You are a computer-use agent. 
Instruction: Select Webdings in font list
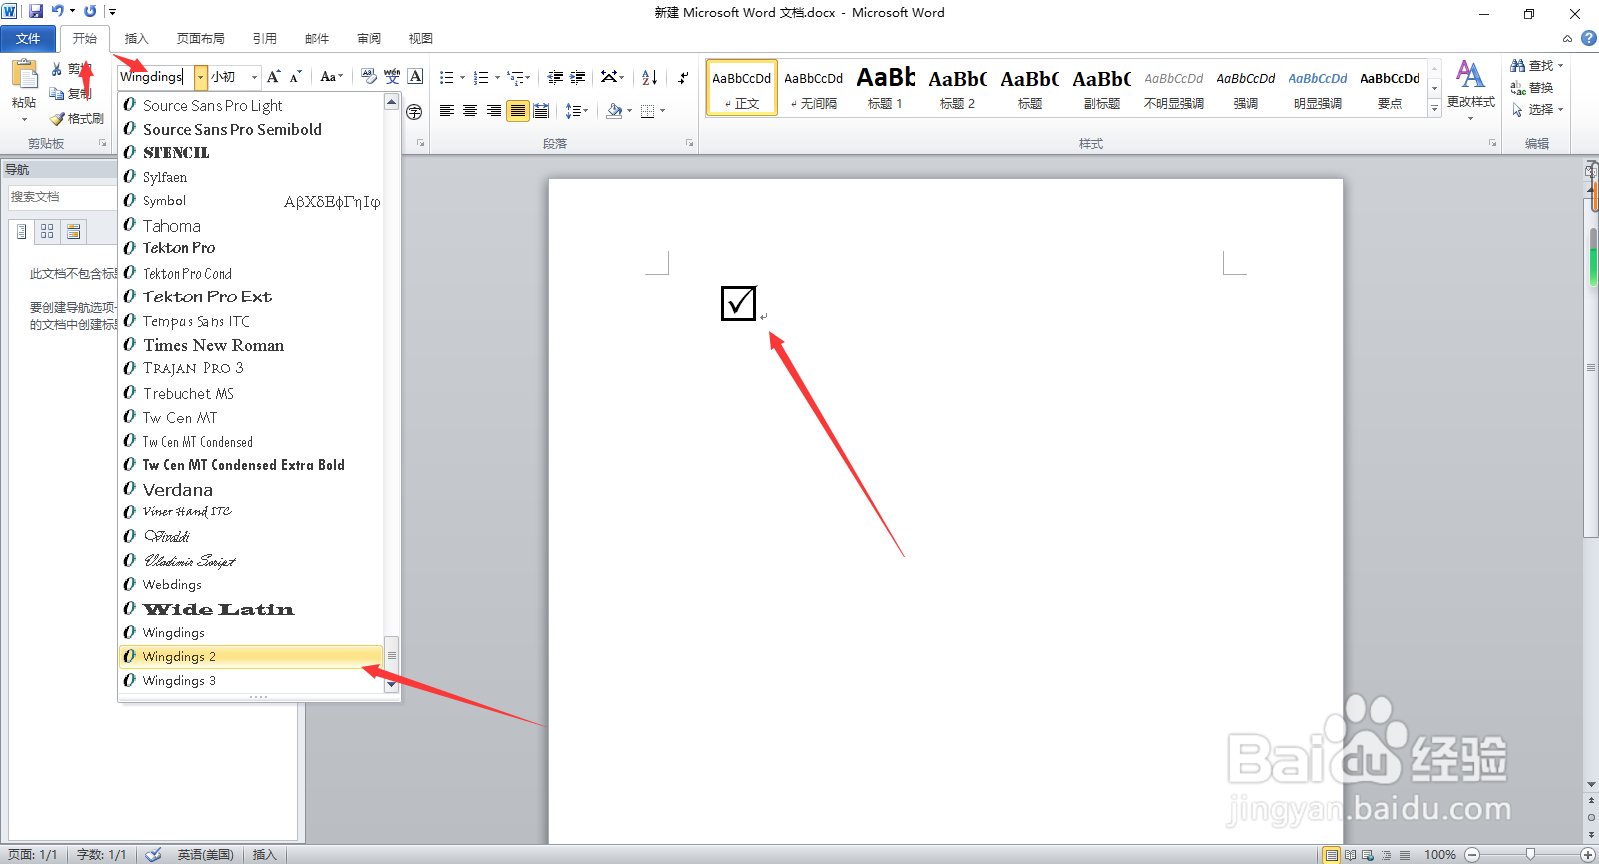(x=251, y=585)
